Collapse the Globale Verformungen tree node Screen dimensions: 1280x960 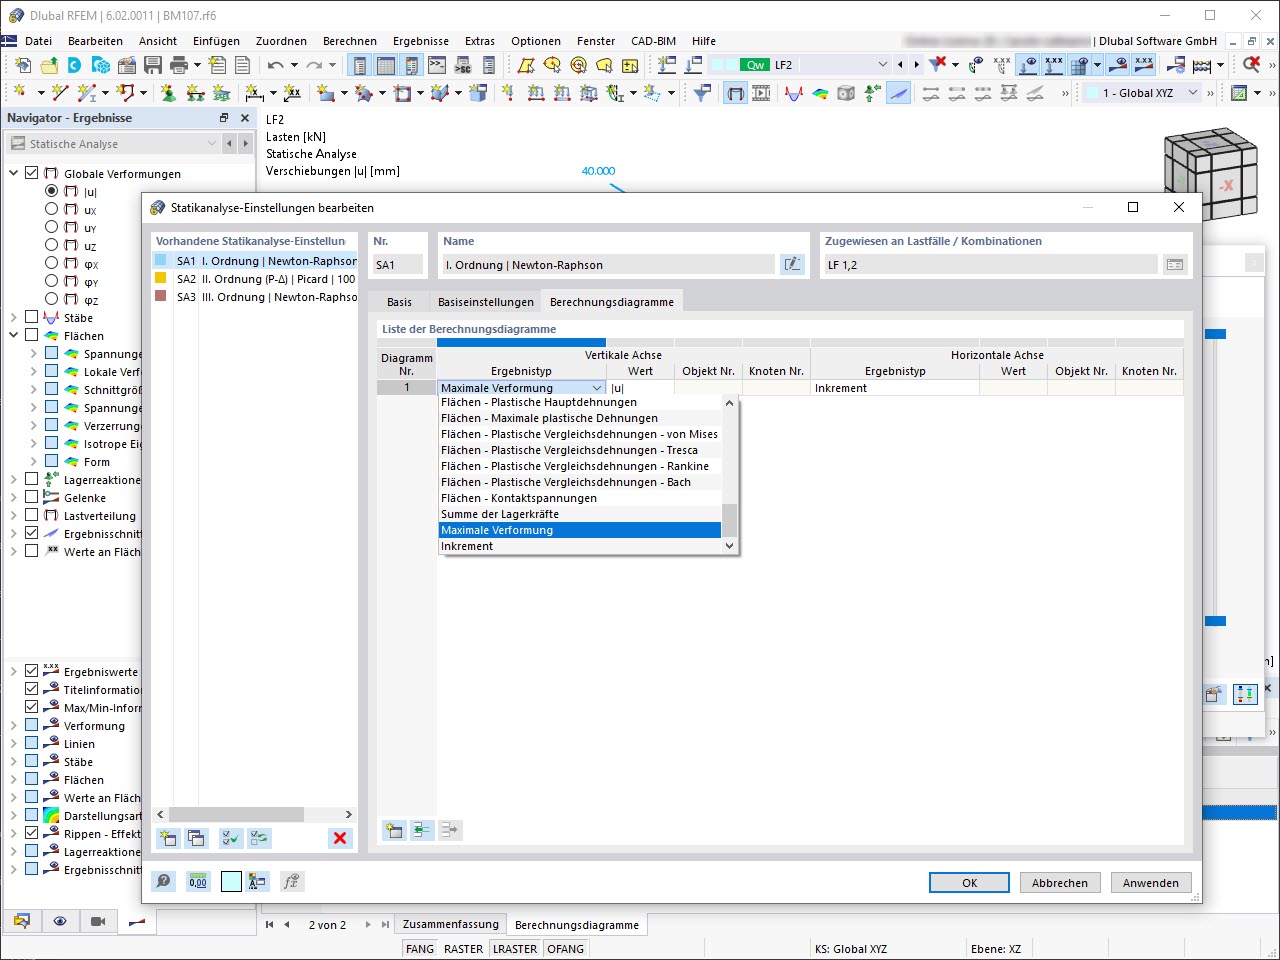[x=14, y=173]
